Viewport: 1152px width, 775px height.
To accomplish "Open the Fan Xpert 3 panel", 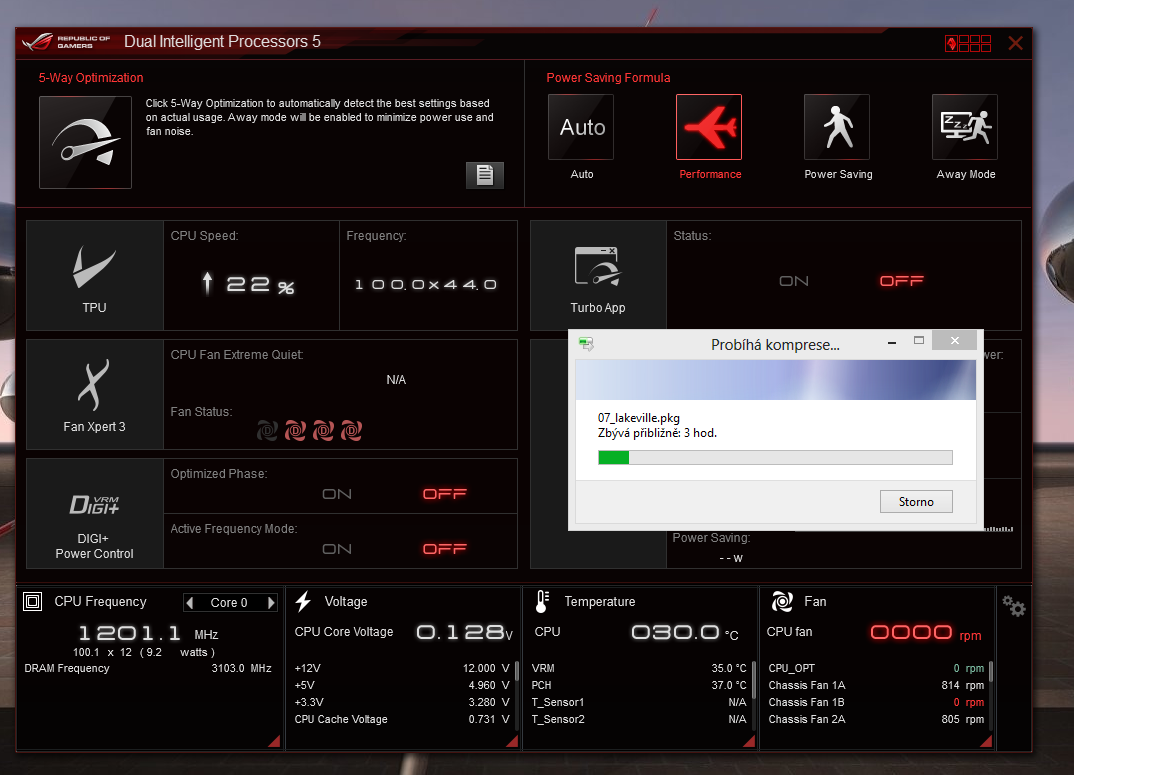I will point(95,395).
